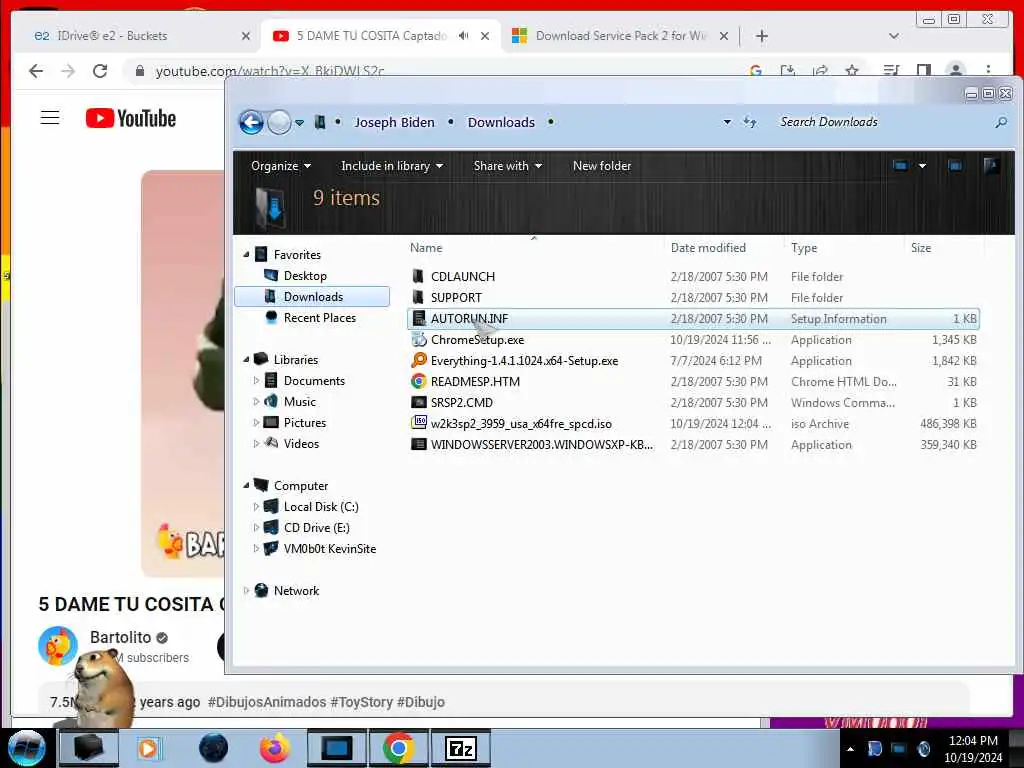Mute the DAME TU COSITA tab audio
This screenshot has width=1024, height=768.
463,36
